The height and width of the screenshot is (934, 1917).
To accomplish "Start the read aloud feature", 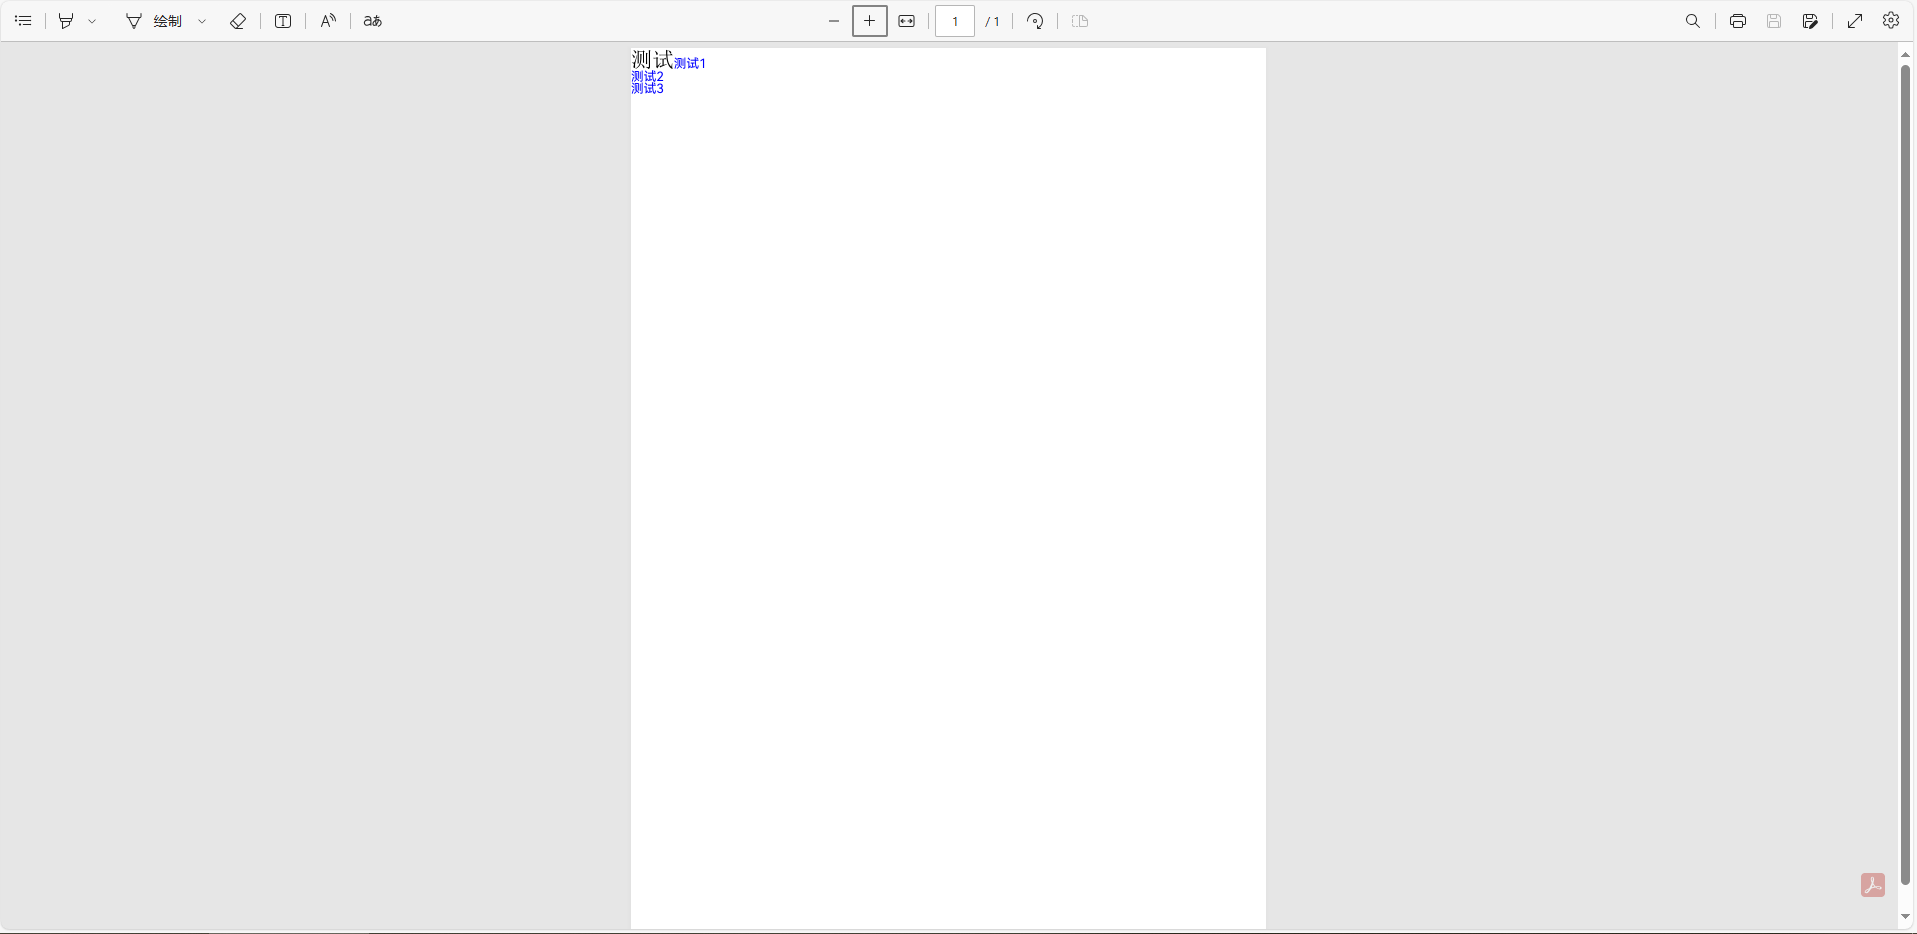I will point(328,21).
